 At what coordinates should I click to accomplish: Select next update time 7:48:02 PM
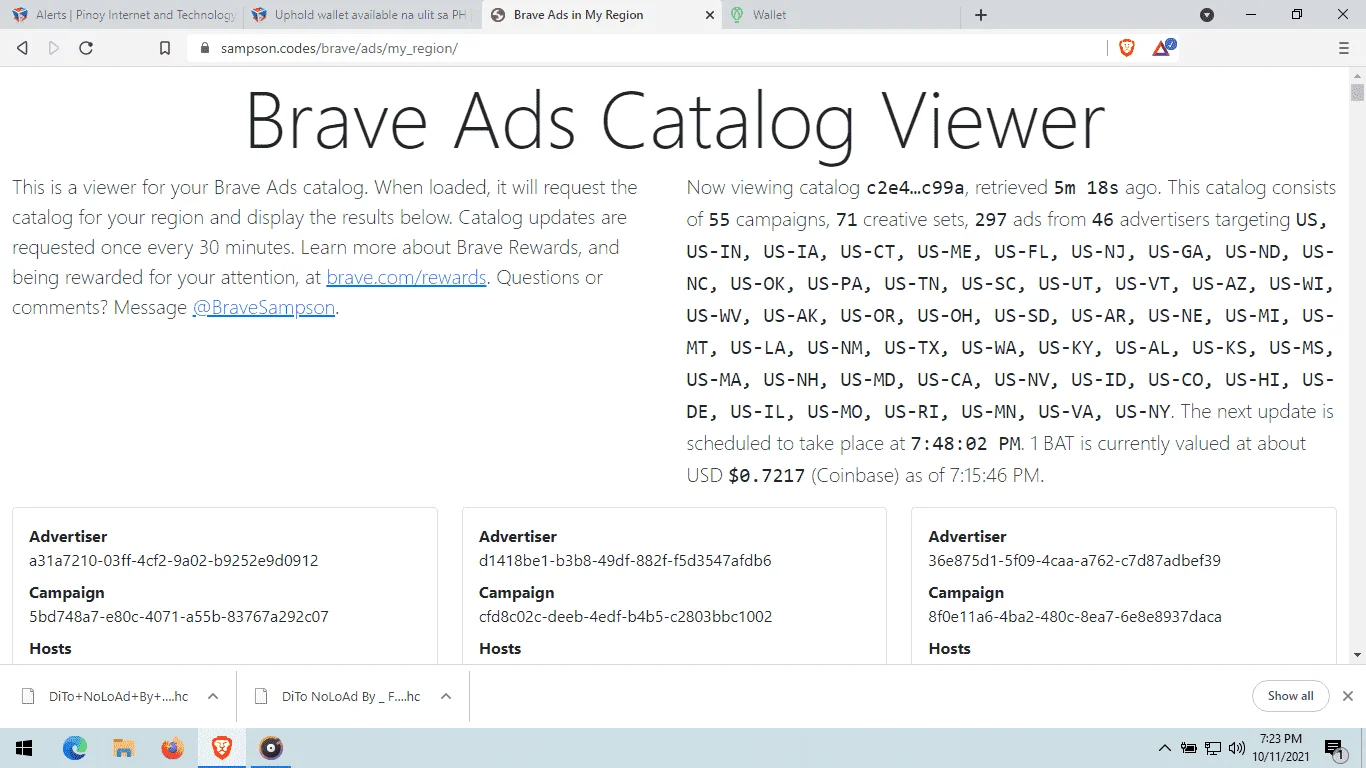[966, 444]
